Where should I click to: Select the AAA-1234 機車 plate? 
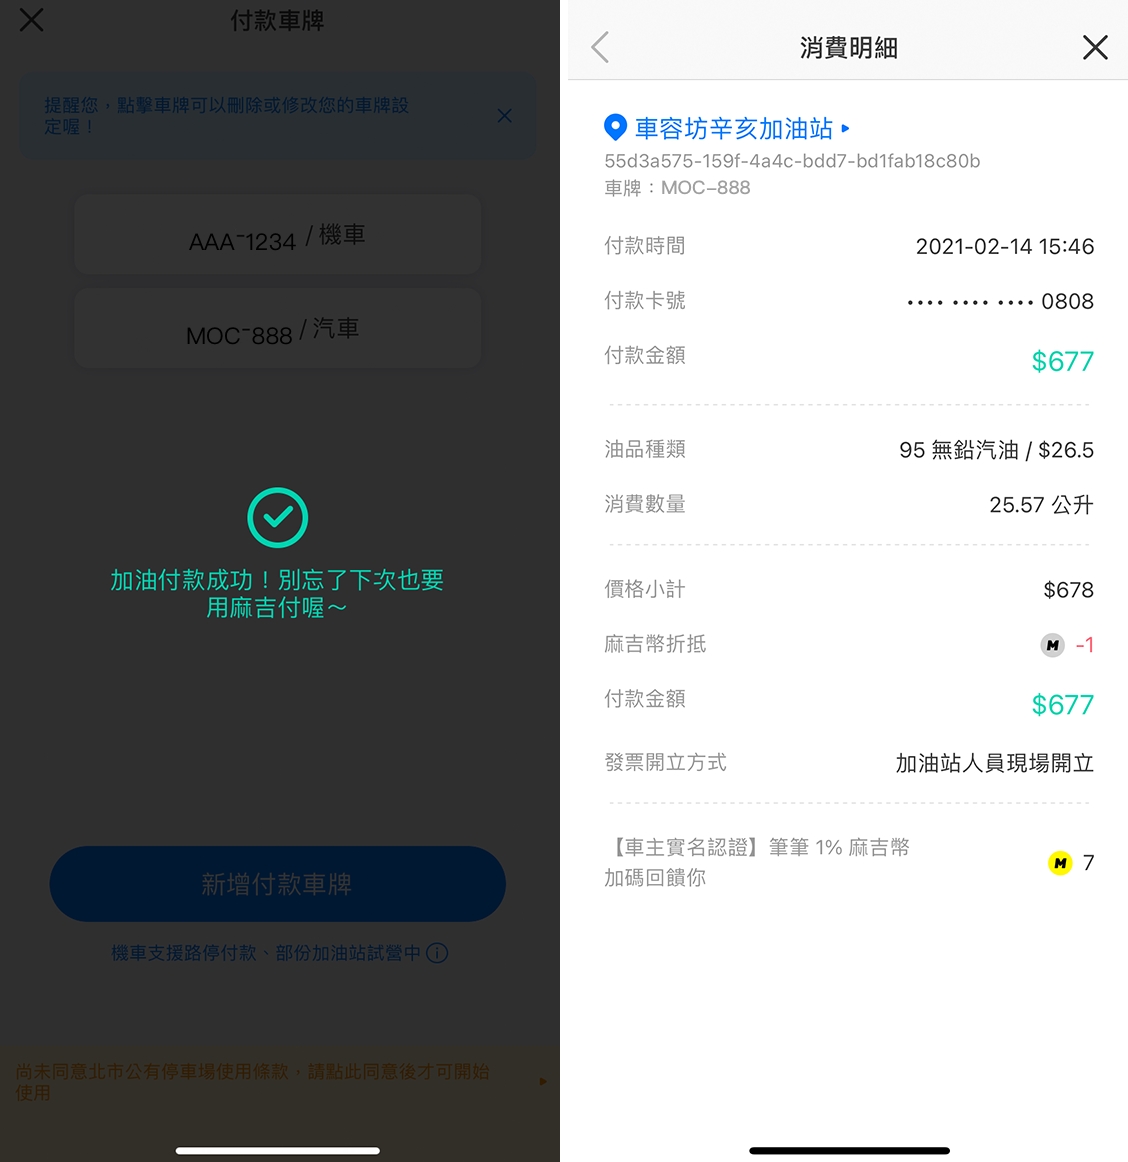point(278,235)
